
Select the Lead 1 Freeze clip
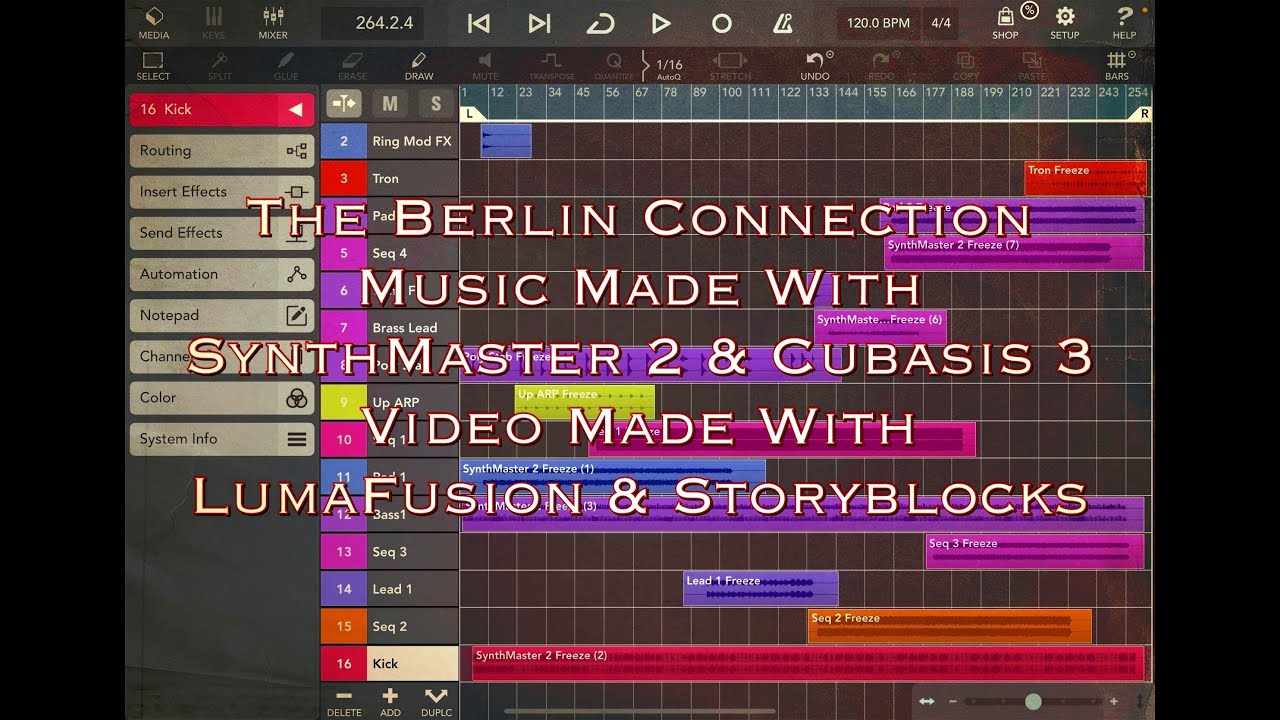[761, 589]
